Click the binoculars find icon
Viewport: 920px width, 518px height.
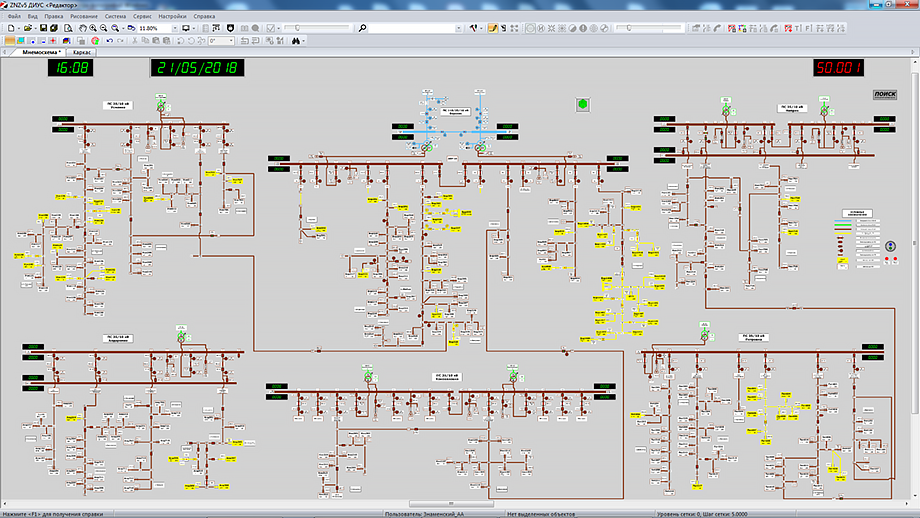[x=295, y=41]
